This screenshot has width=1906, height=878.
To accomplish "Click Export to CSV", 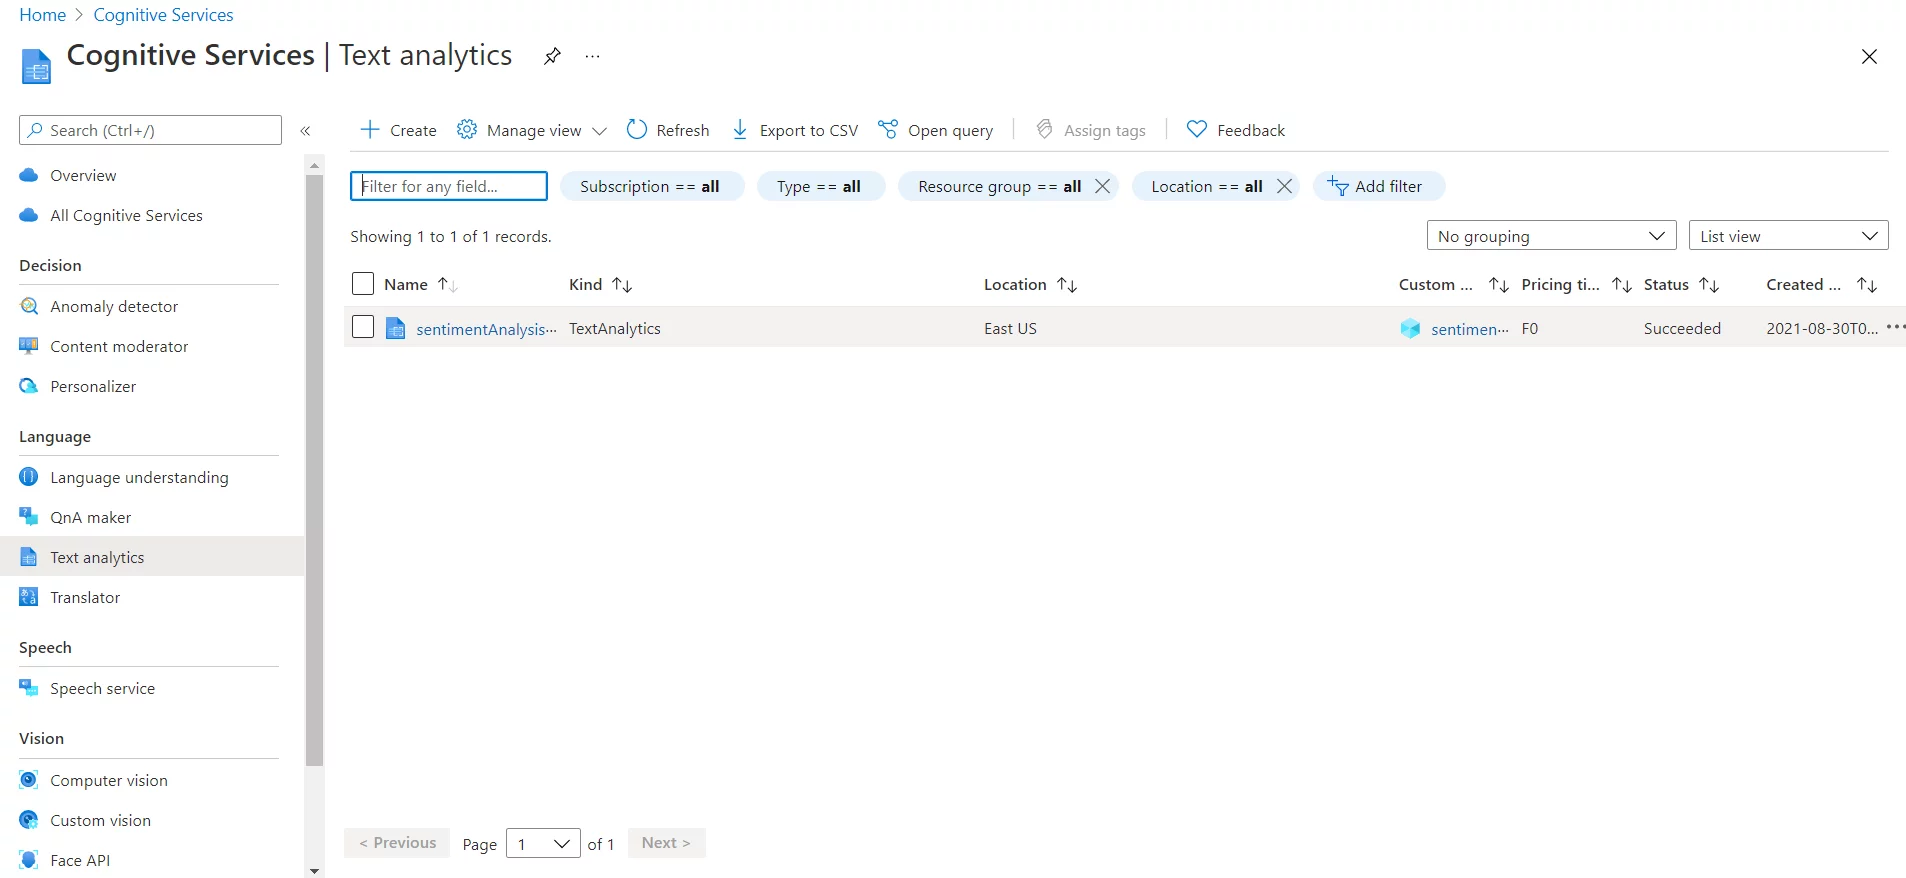I will click(795, 130).
